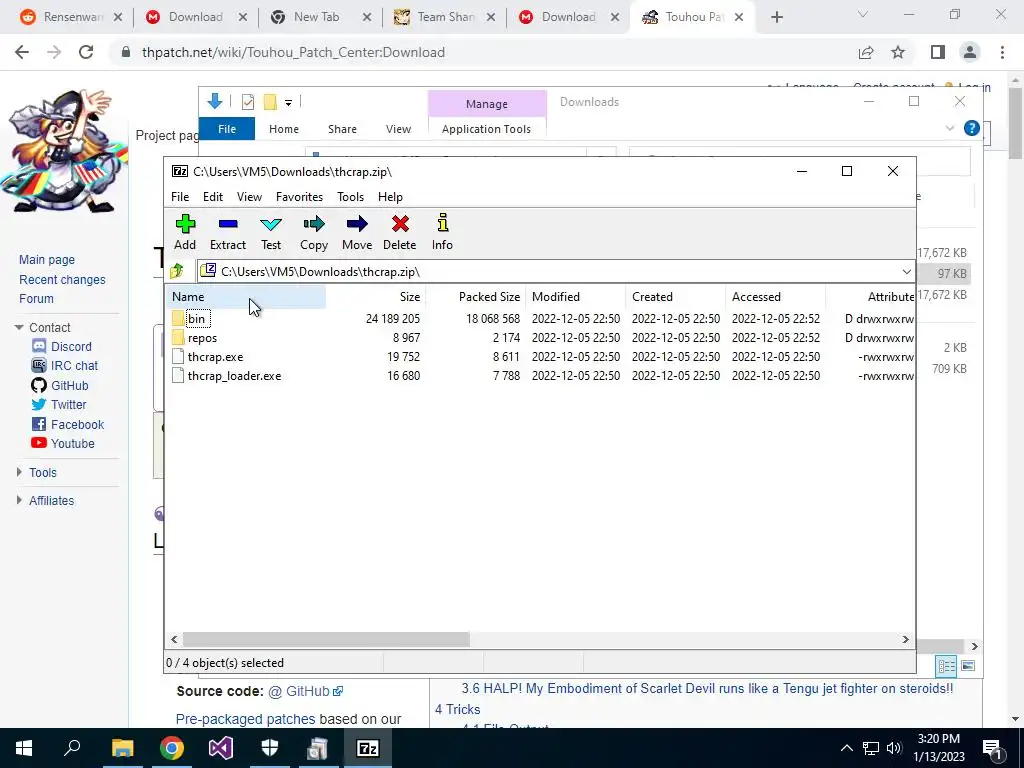The height and width of the screenshot is (768, 1024).
Task: Open the GitHub source code link
Action: click(307, 691)
